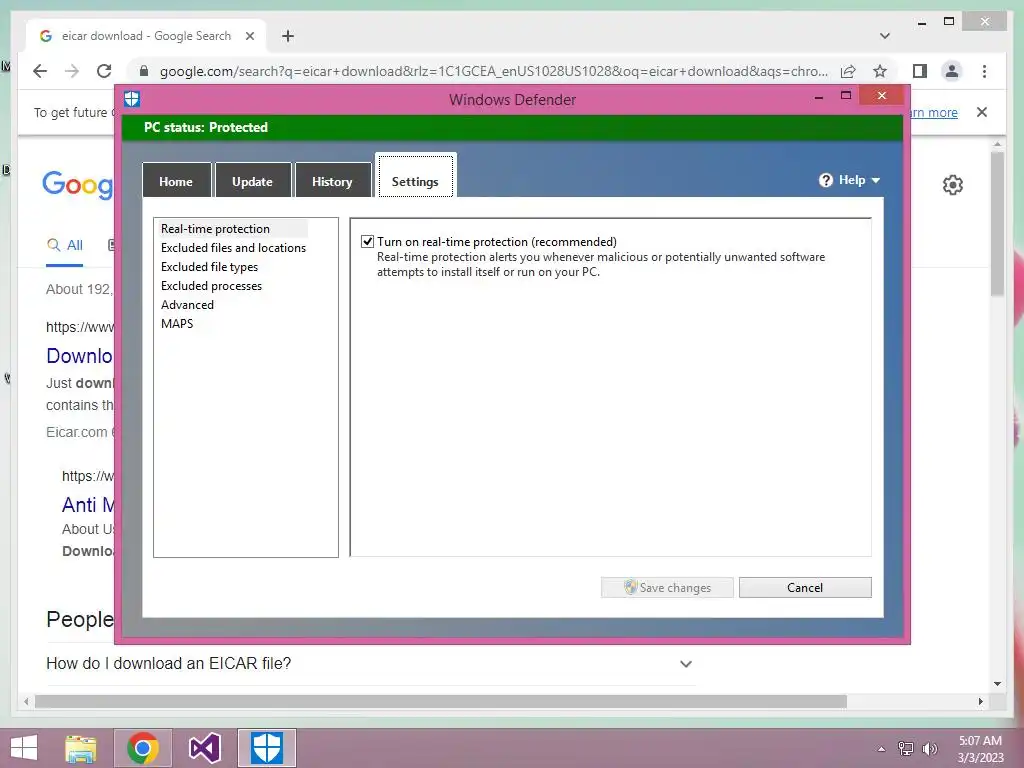Open Advanced settings entry
Screen dimensions: 1024x768
coord(187,304)
